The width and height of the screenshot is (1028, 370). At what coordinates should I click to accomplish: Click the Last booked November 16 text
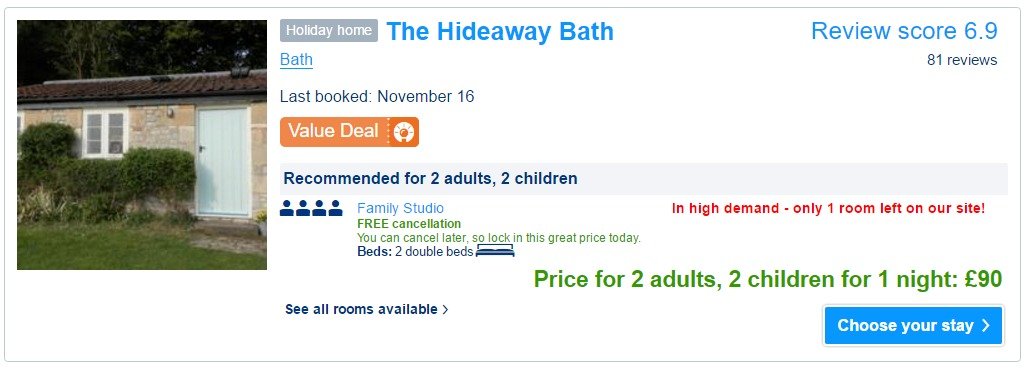tap(377, 97)
